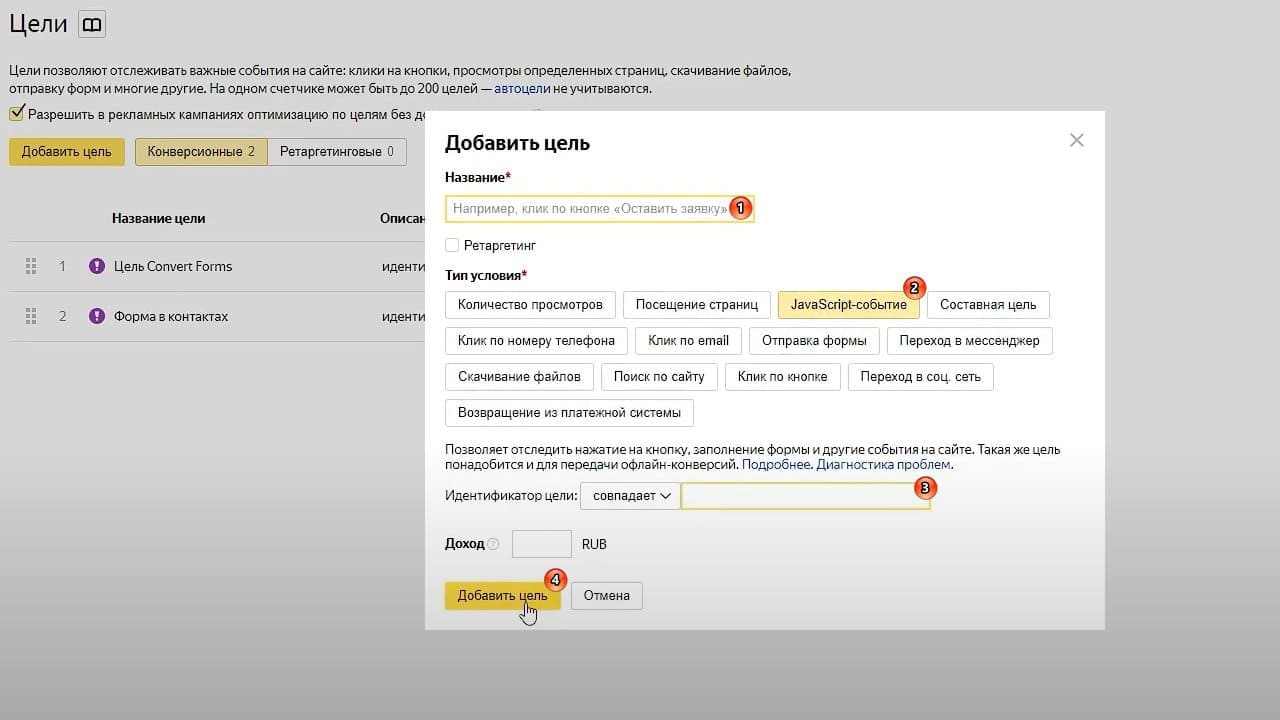Image resolution: width=1280 pixels, height=720 pixels.
Task: Open the совпадает condition dropdown
Action: (630, 496)
